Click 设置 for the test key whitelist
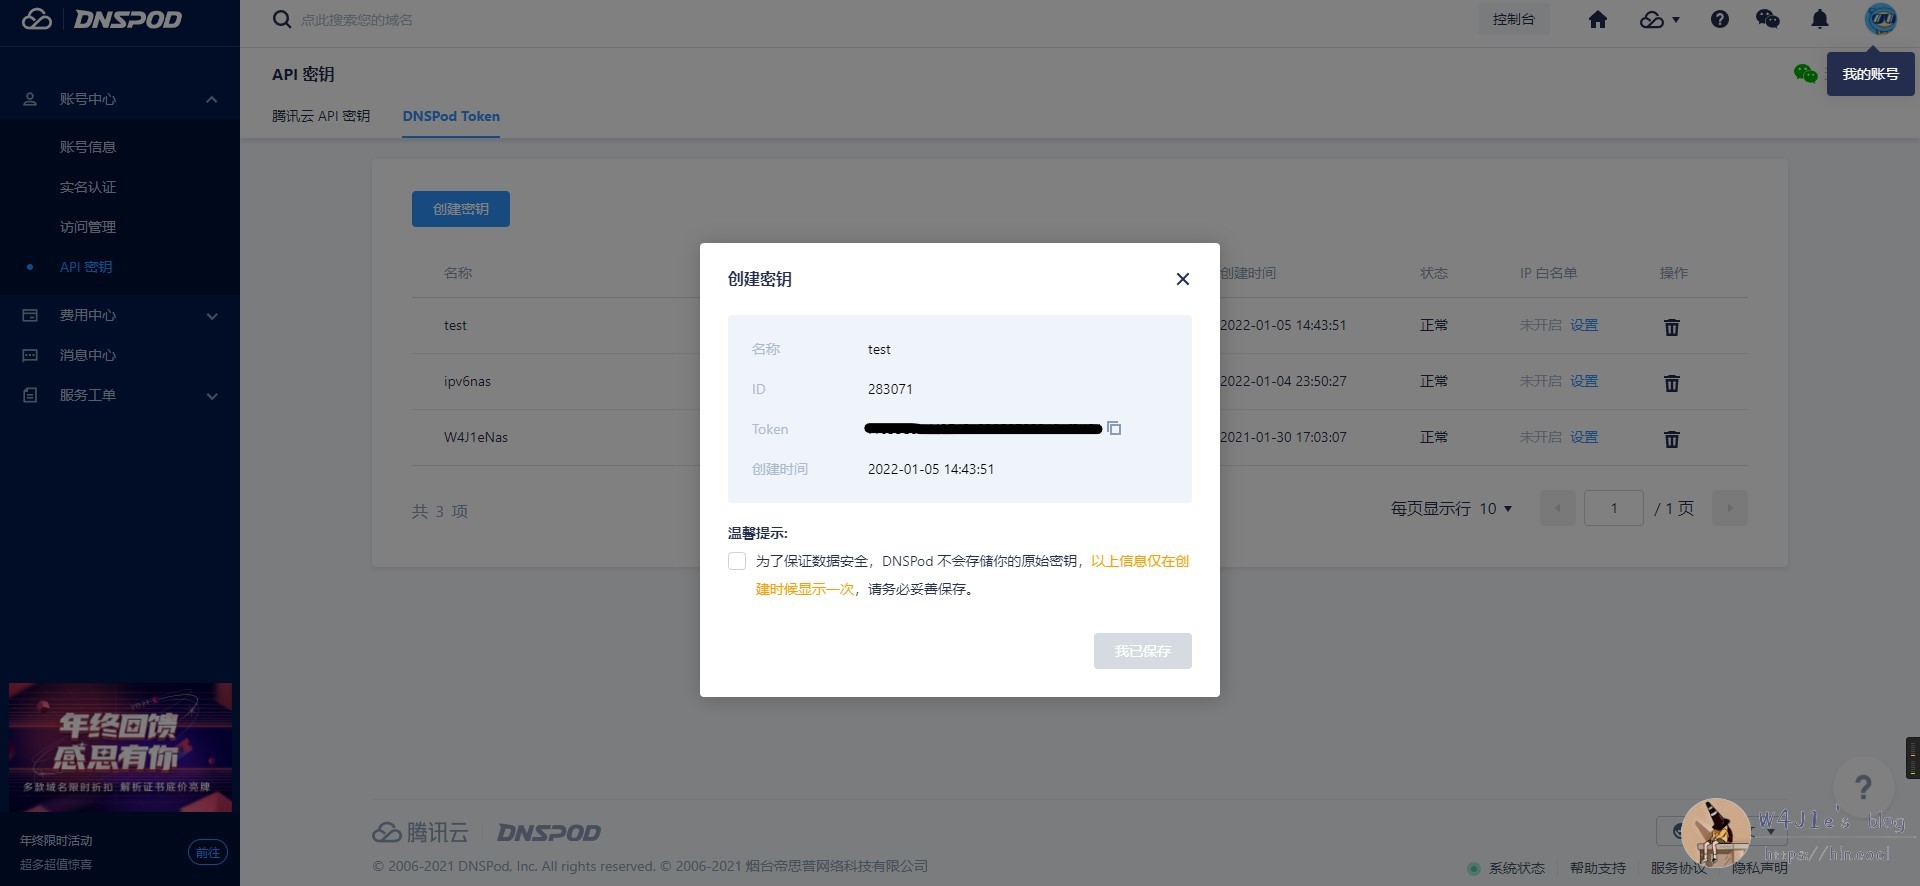 1584,325
